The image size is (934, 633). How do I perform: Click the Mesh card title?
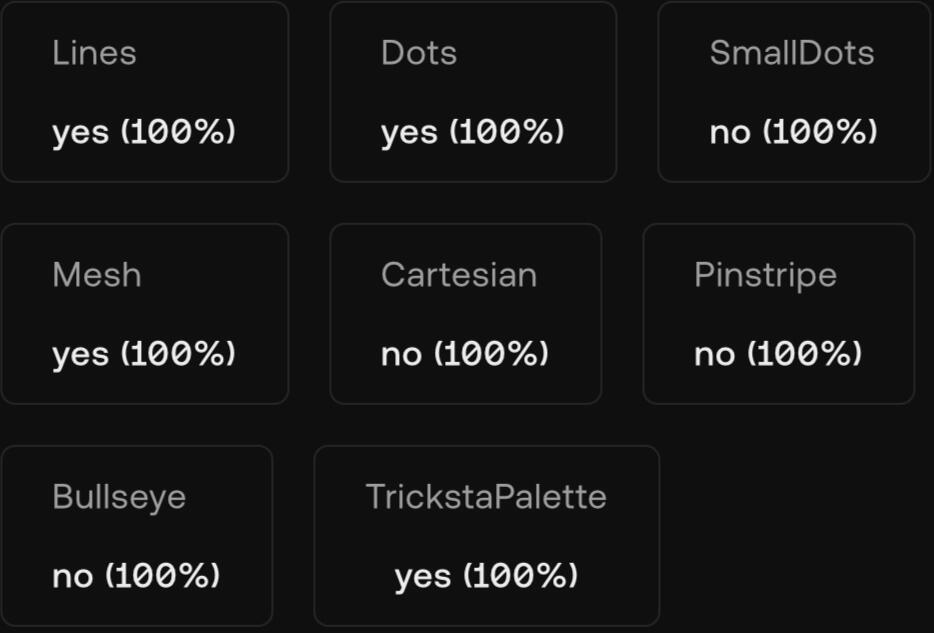[96, 275]
